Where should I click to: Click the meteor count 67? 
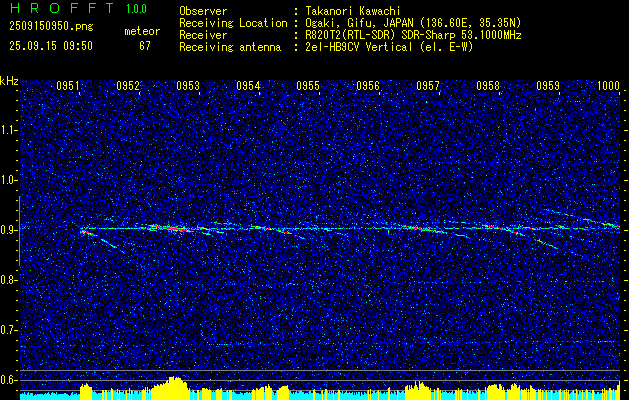coord(145,46)
